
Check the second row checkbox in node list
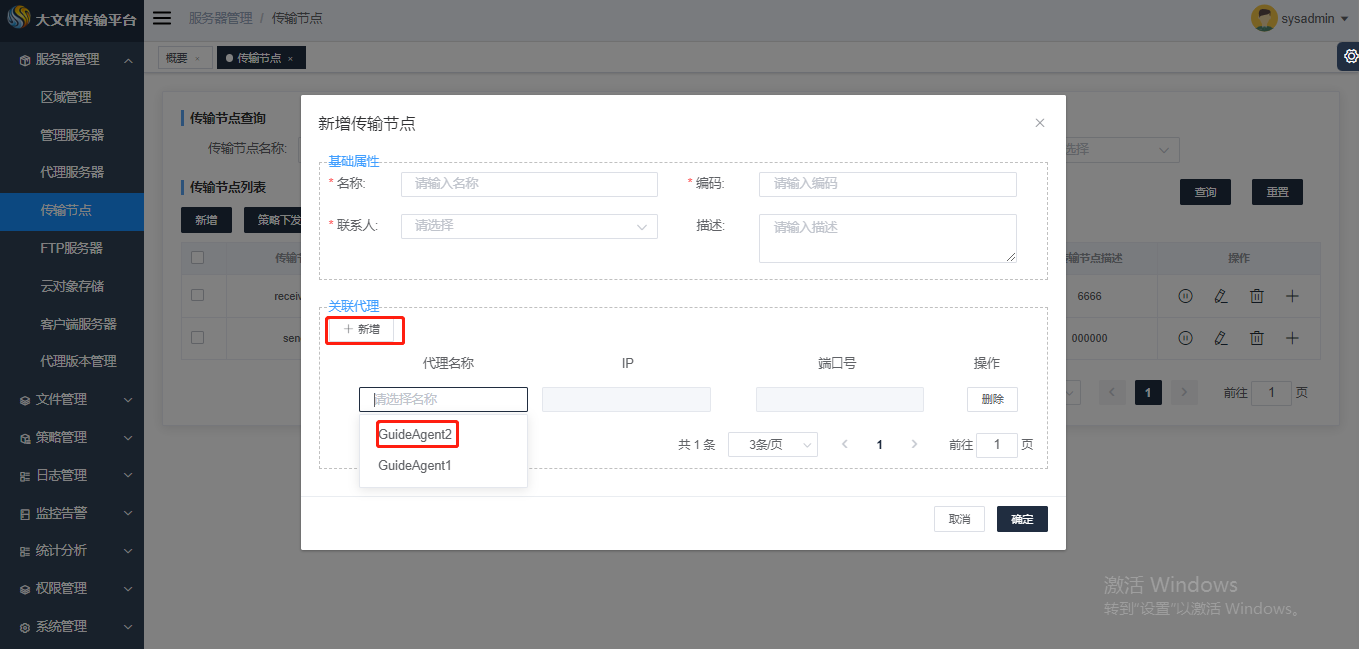(197, 338)
